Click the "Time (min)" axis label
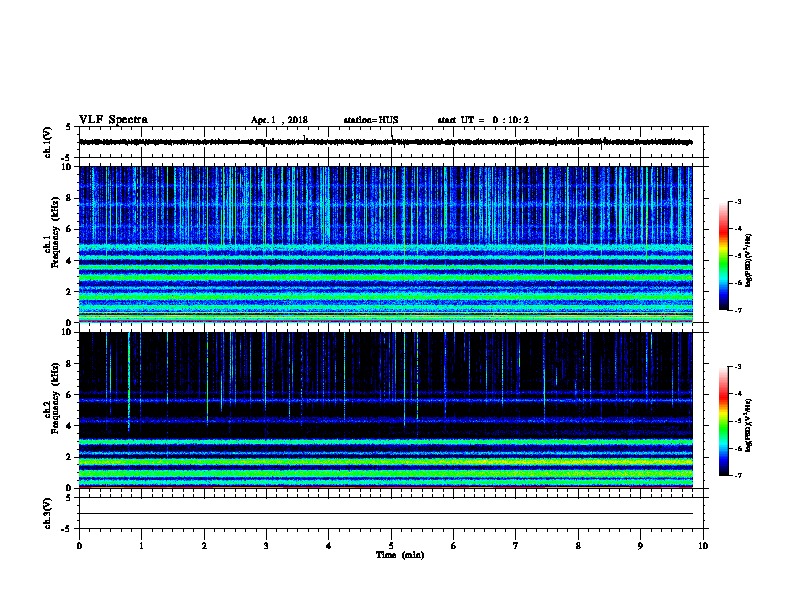Viewport: 792px width, 612px height. click(x=400, y=555)
